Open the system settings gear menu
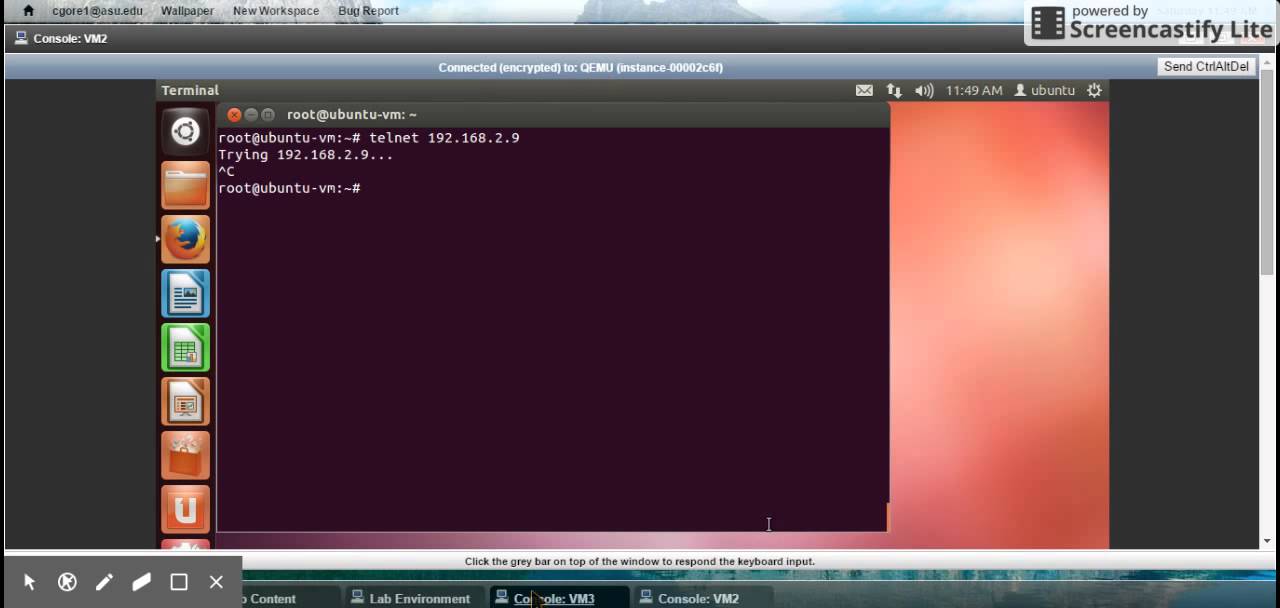 1094,90
